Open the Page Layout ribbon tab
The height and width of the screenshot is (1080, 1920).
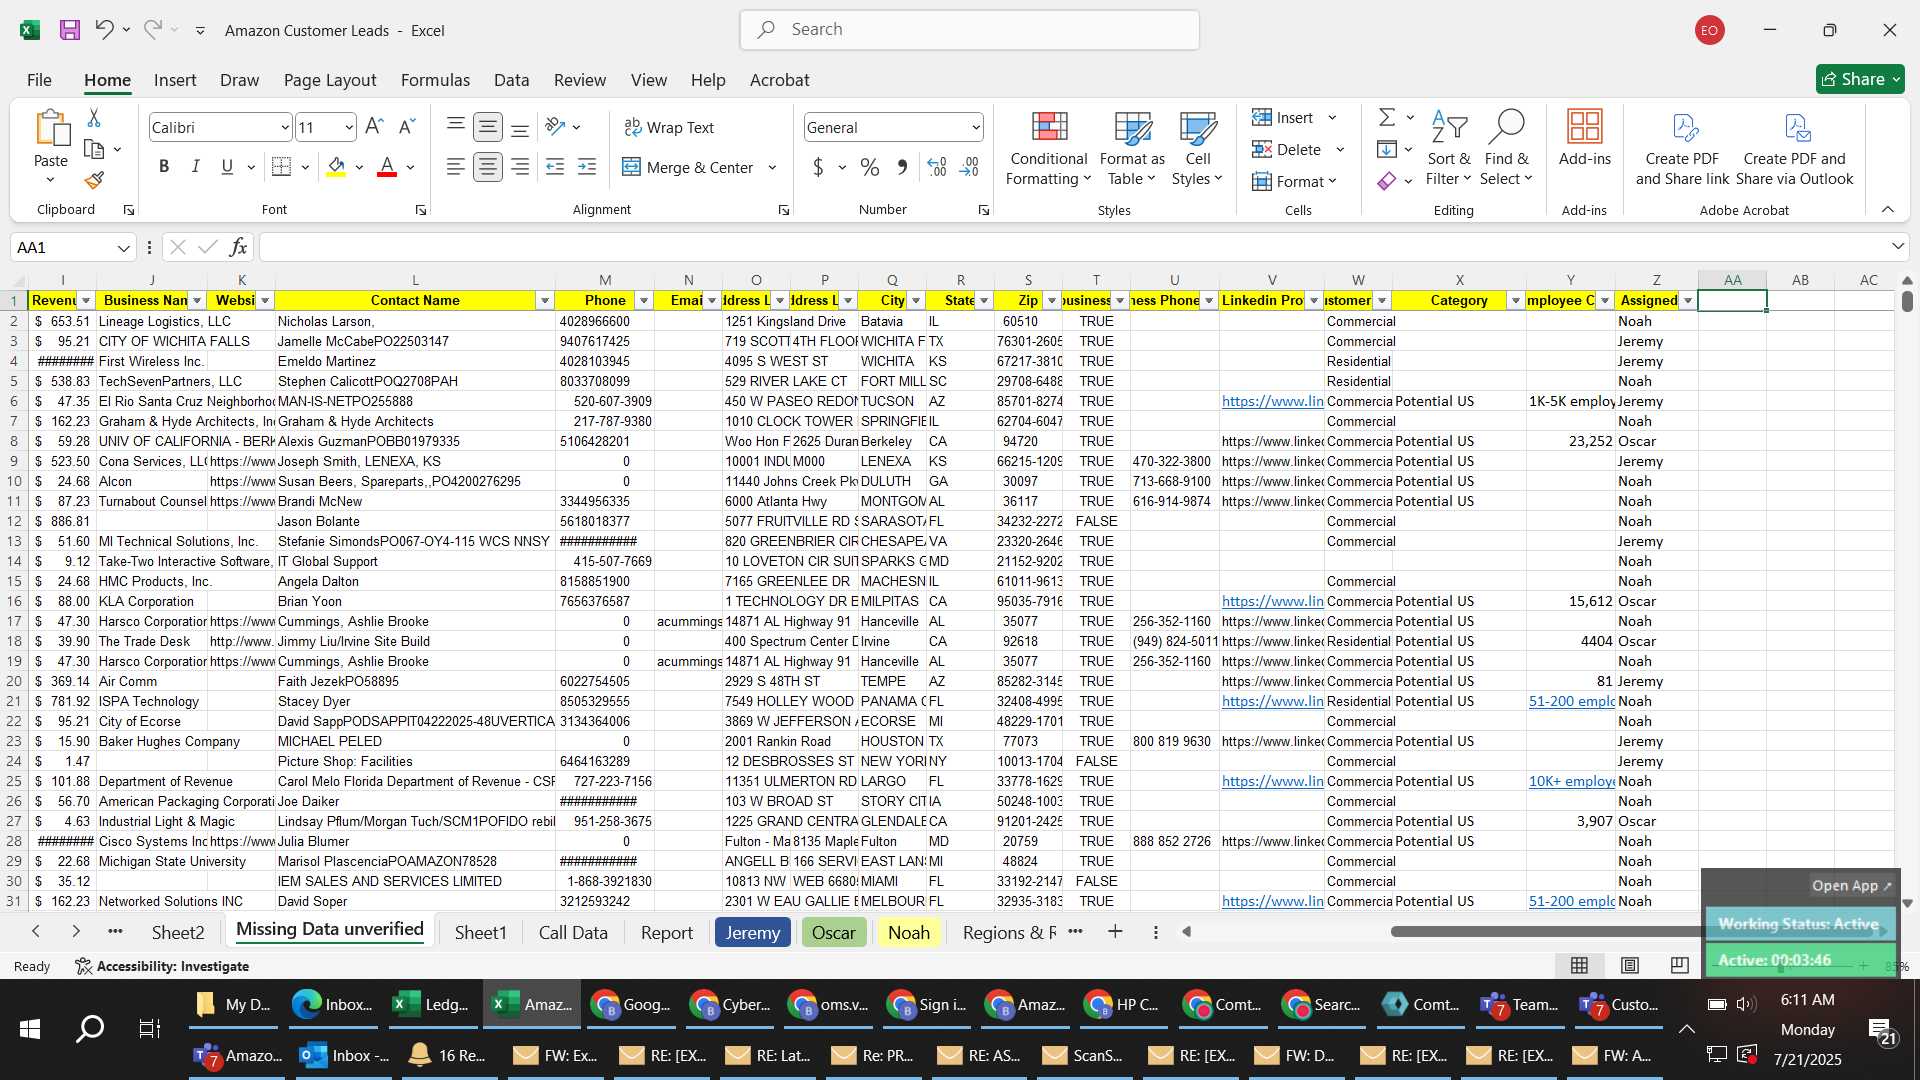(330, 80)
